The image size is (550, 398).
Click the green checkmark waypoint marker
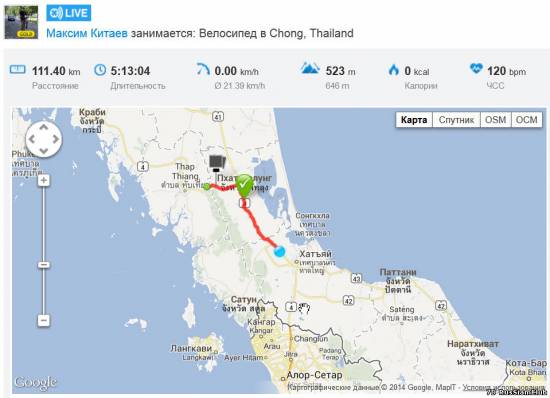(245, 185)
